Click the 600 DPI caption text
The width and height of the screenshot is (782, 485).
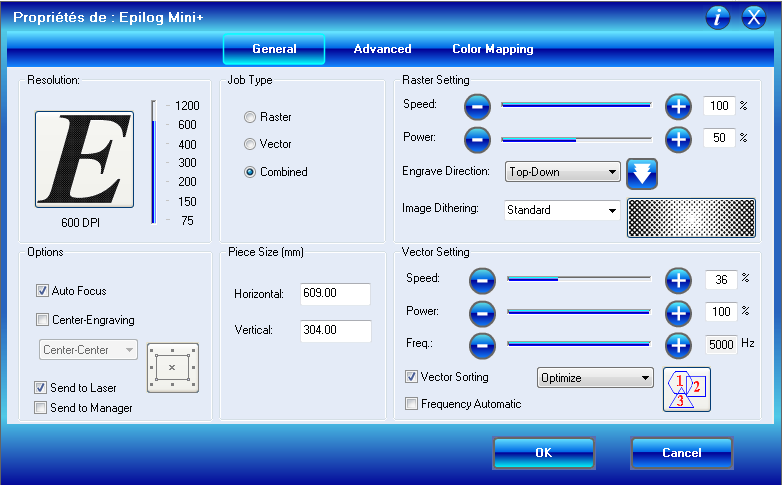coord(80,223)
